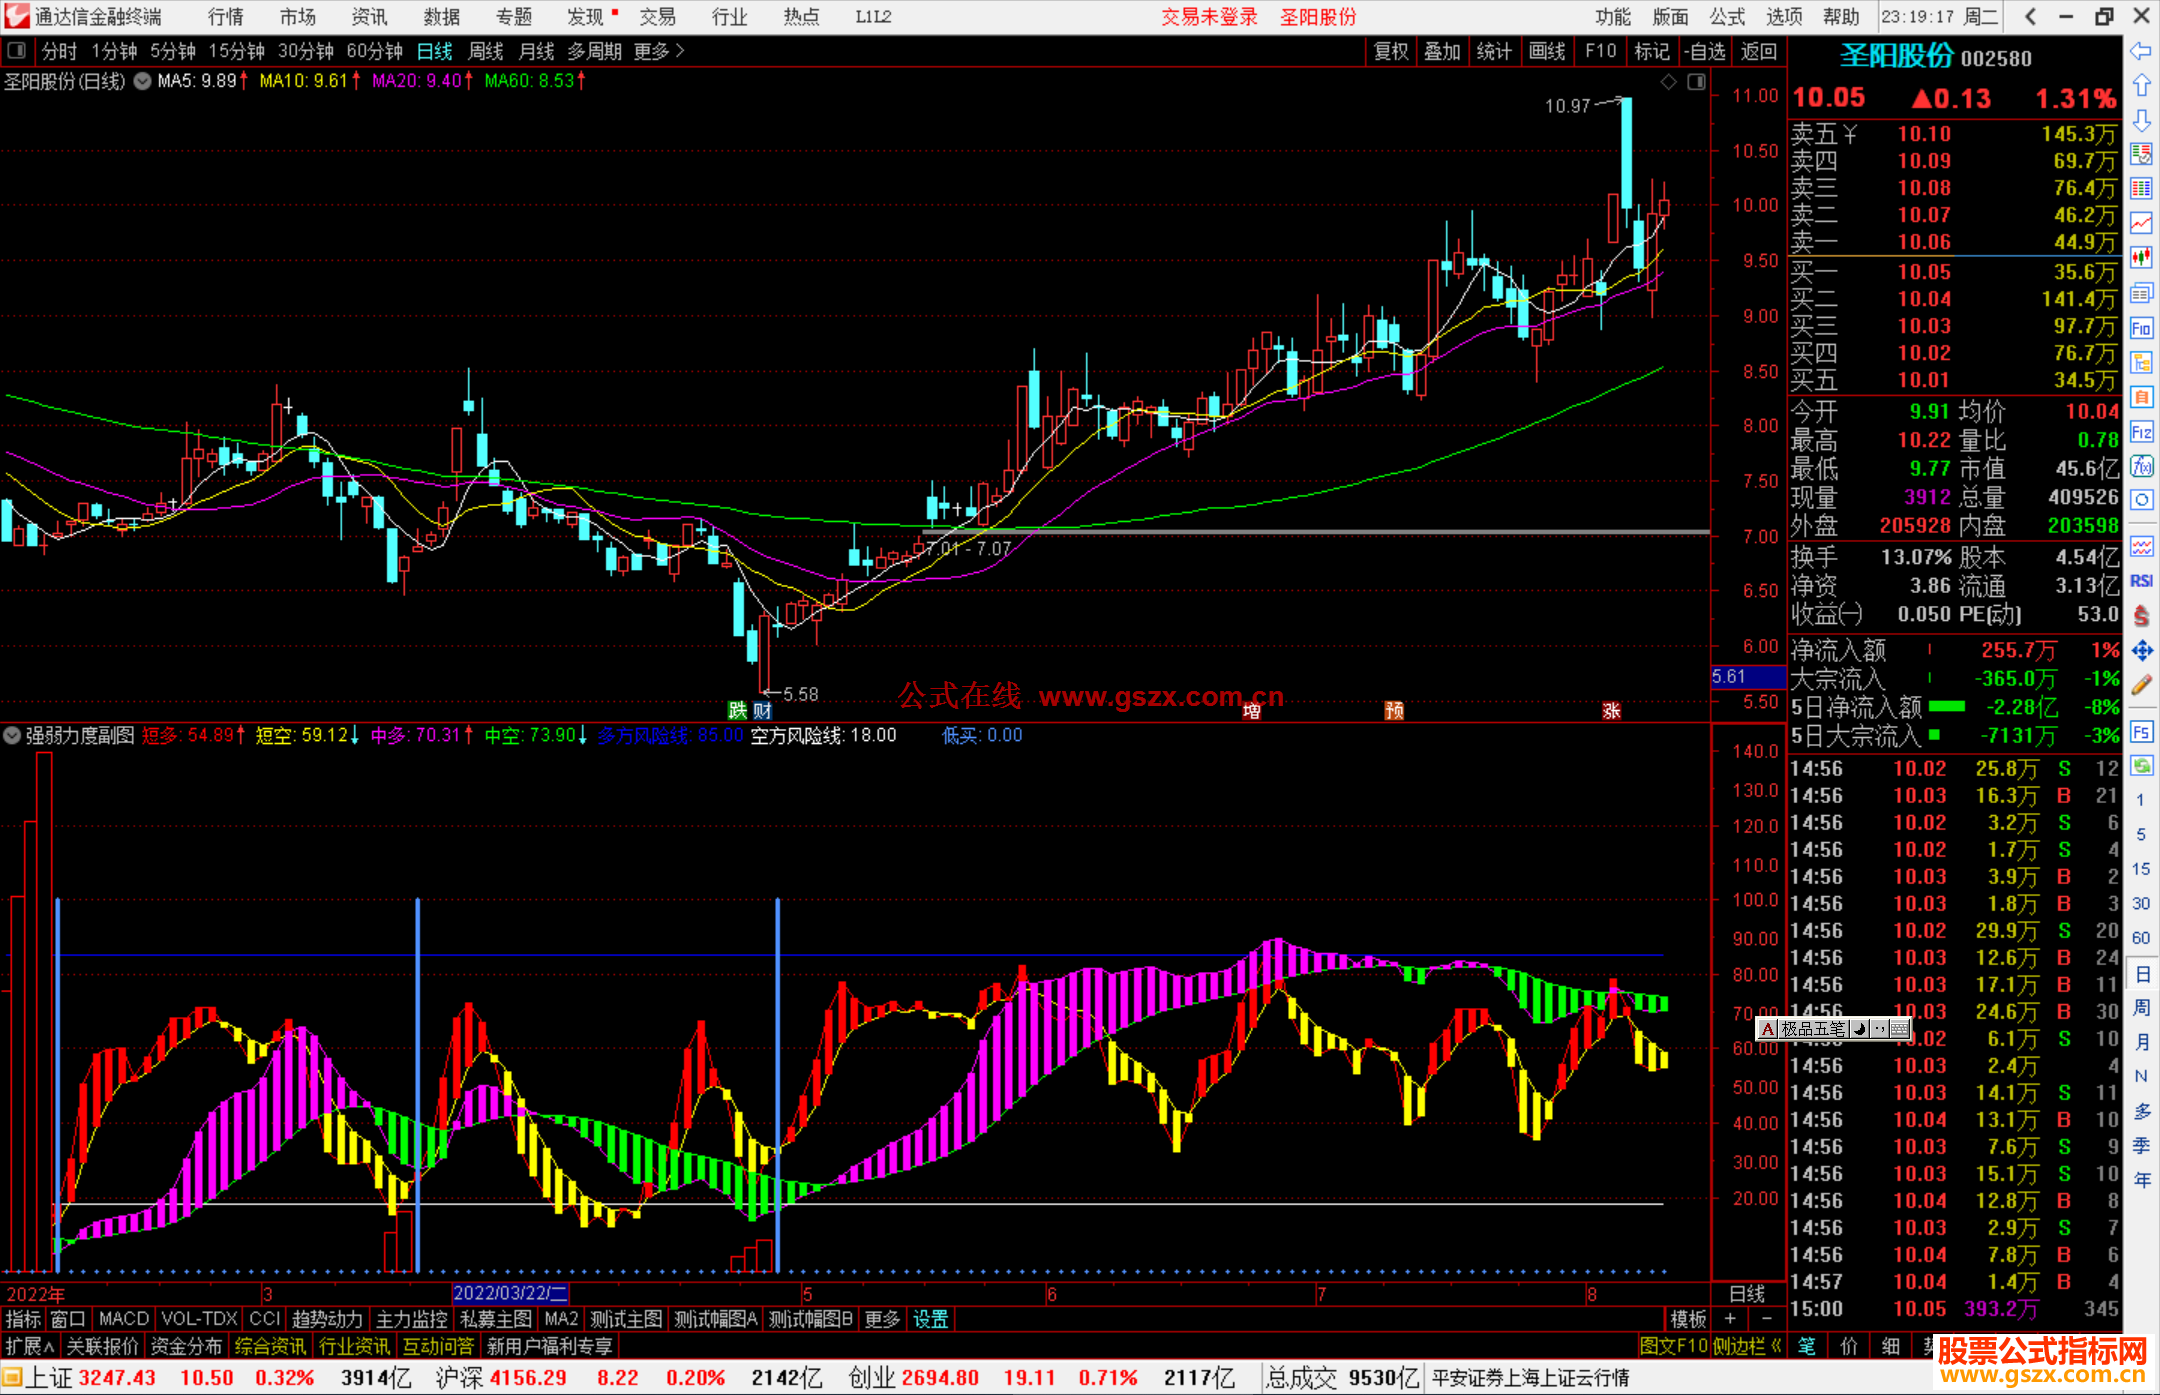Image resolution: width=2160 pixels, height=1395 pixels.
Task: Expand the 日线 period selector below sub-chart
Action: click(x=1747, y=1293)
